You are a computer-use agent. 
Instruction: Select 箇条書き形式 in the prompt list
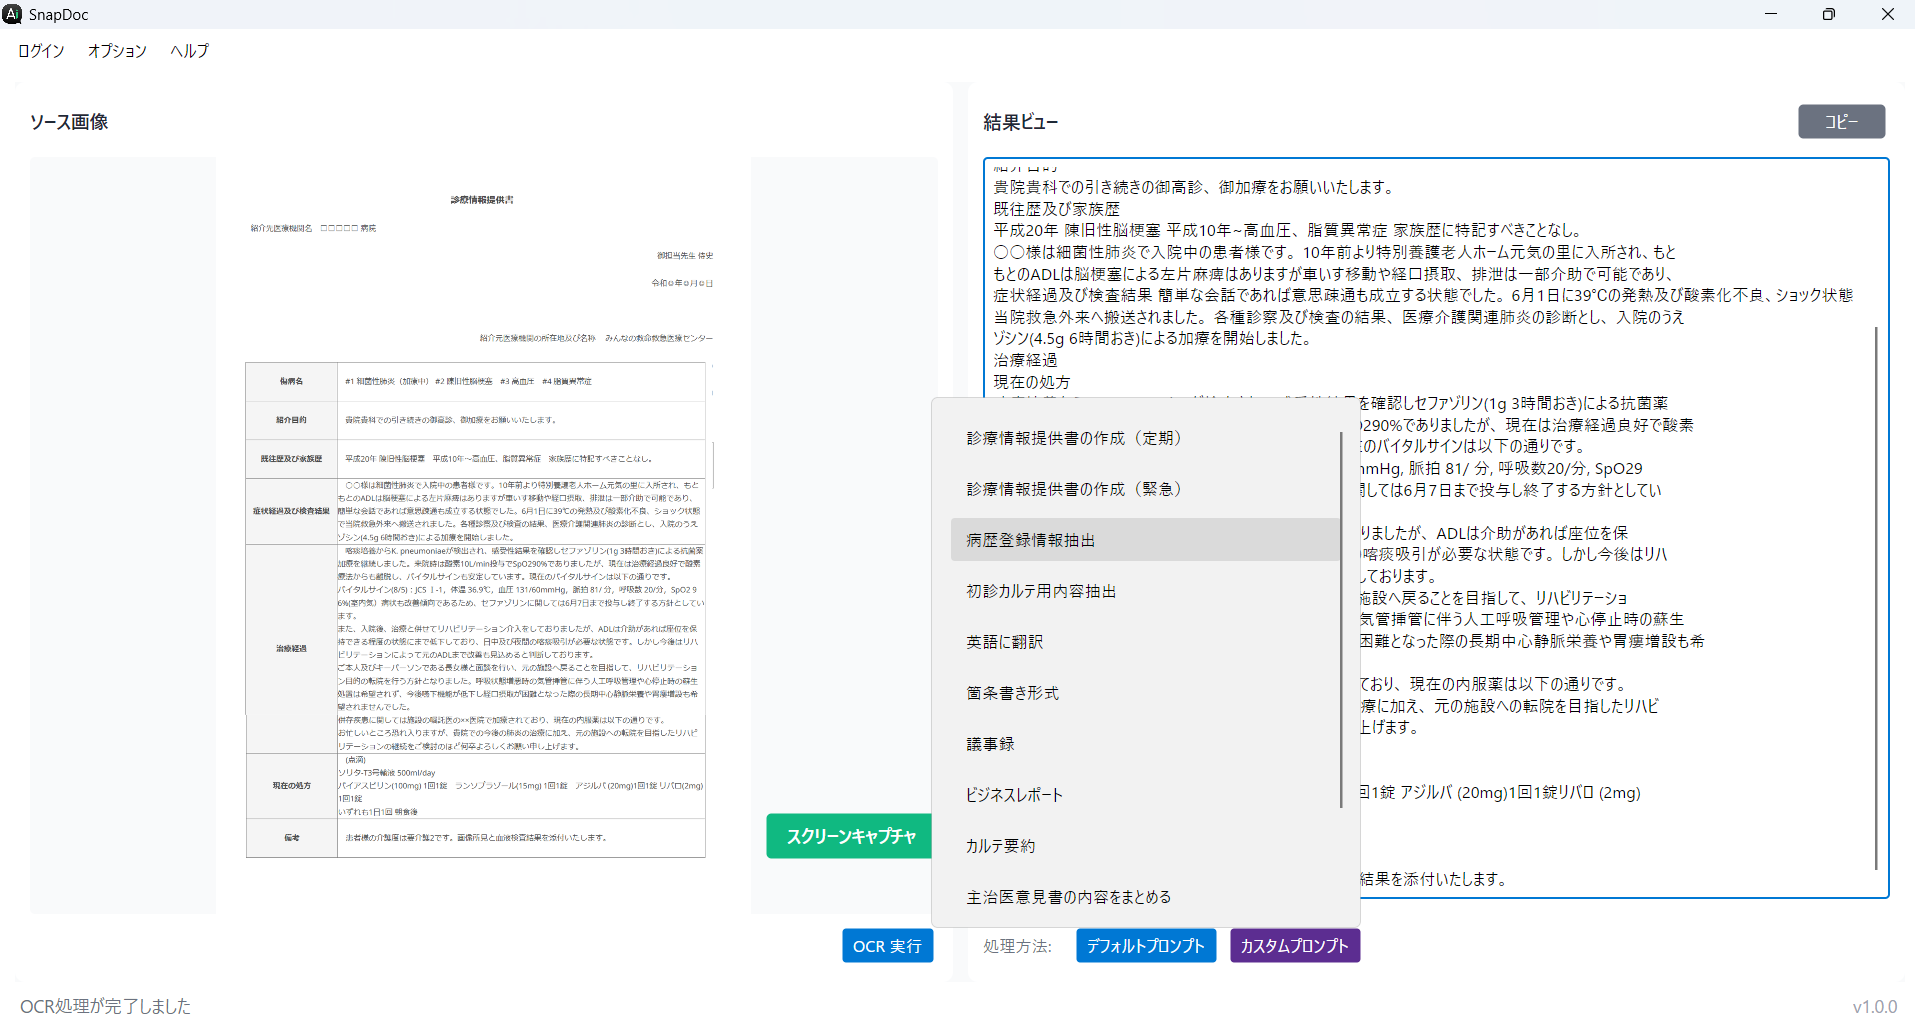(x=1012, y=693)
